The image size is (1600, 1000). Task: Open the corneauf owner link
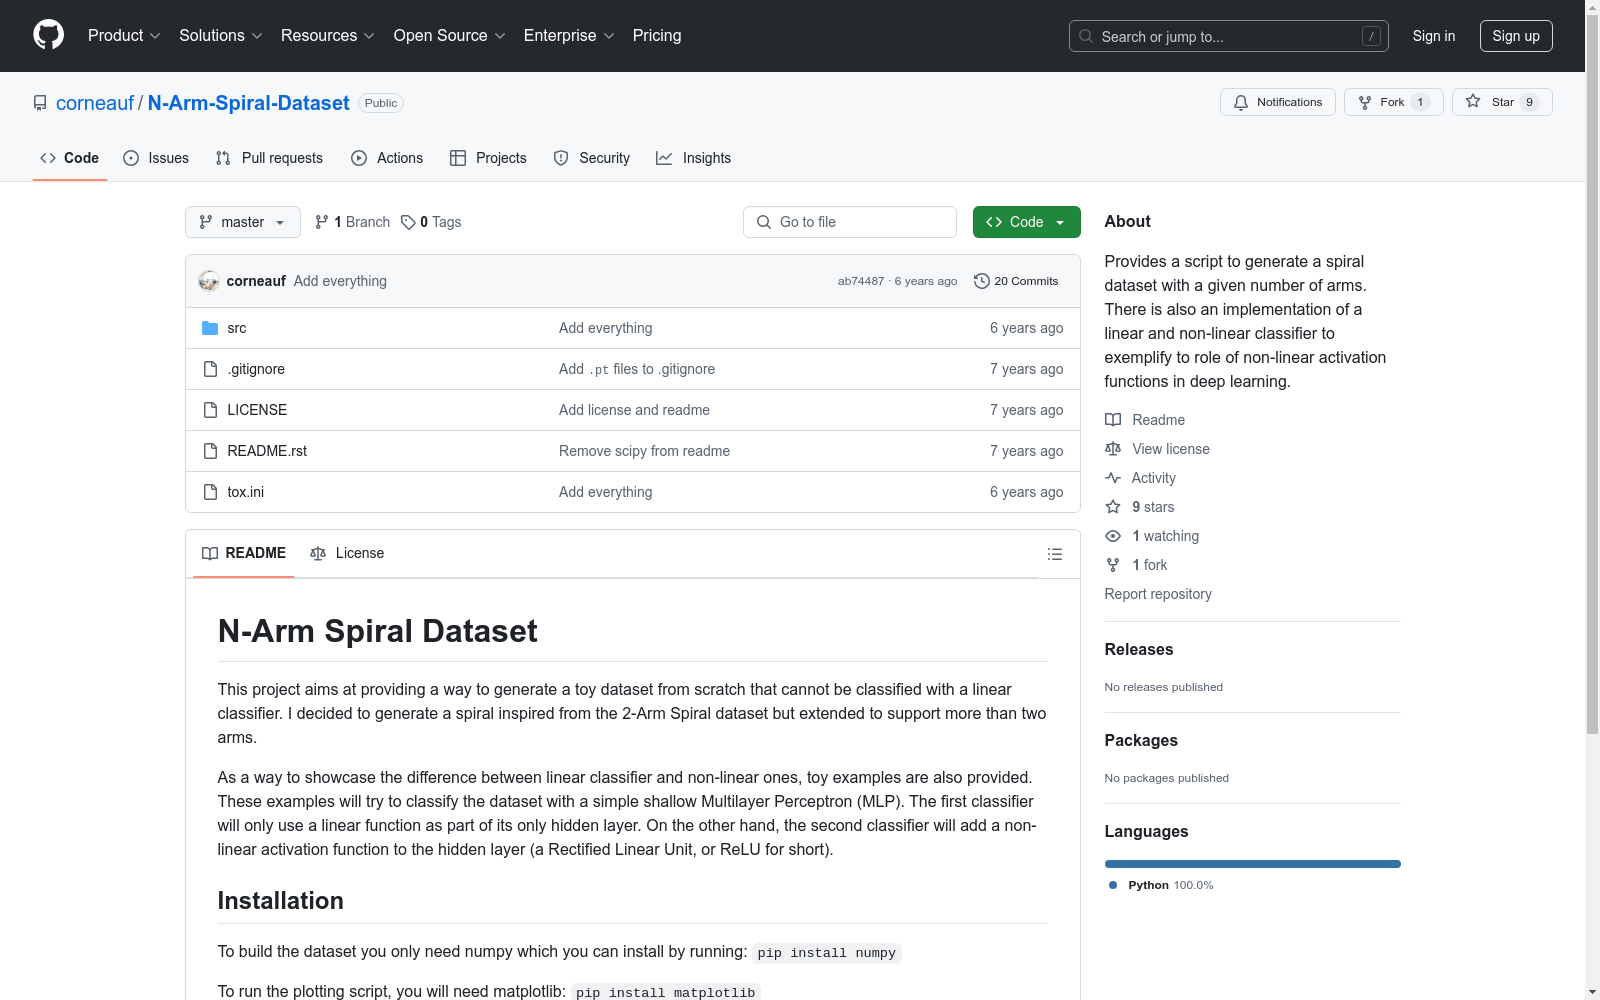[x=95, y=103]
